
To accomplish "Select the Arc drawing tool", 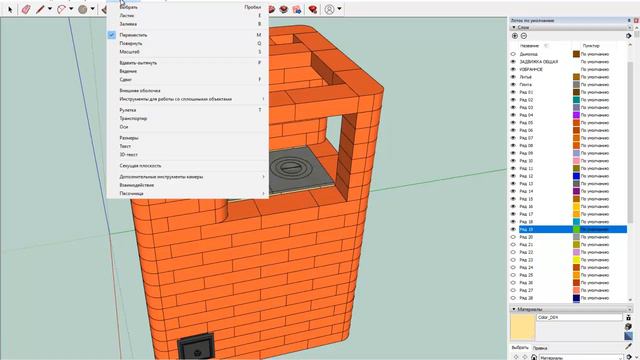I will coord(61,9).
